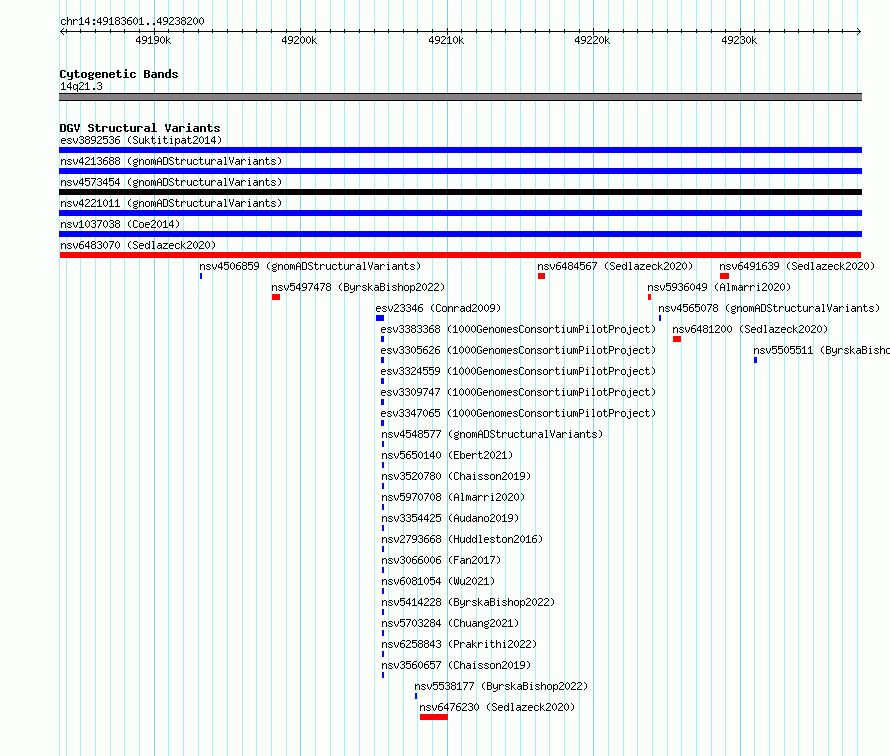Open the nsv4213688 (gnomADStructuralVariants) entry

coord(171,161)
